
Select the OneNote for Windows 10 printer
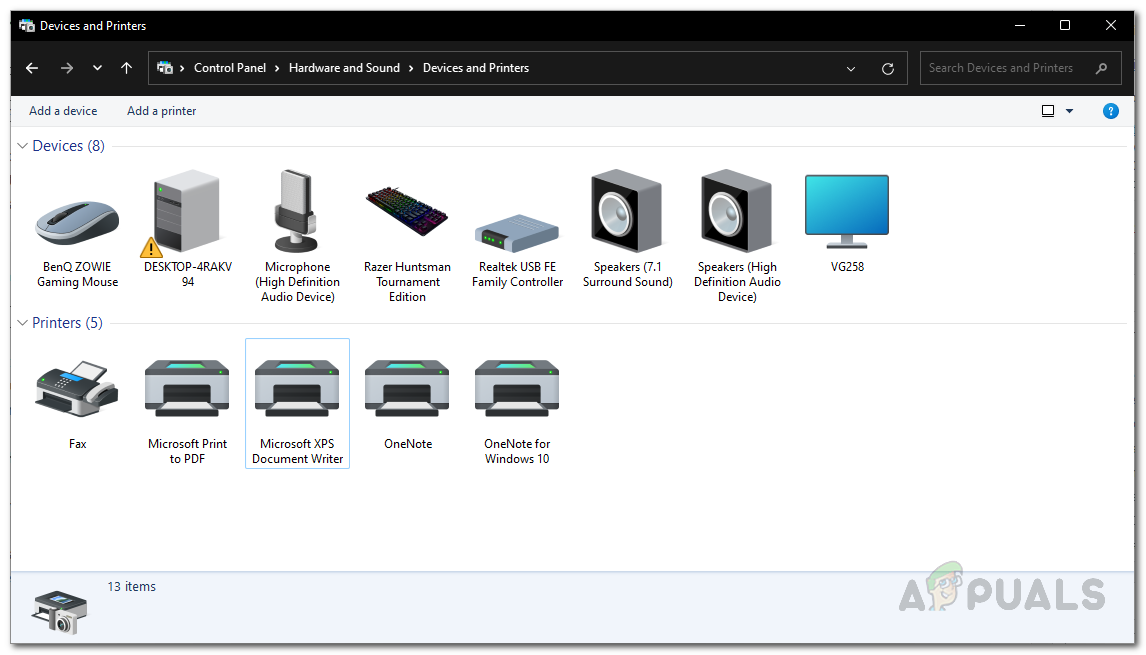click(x=517, y=390)
